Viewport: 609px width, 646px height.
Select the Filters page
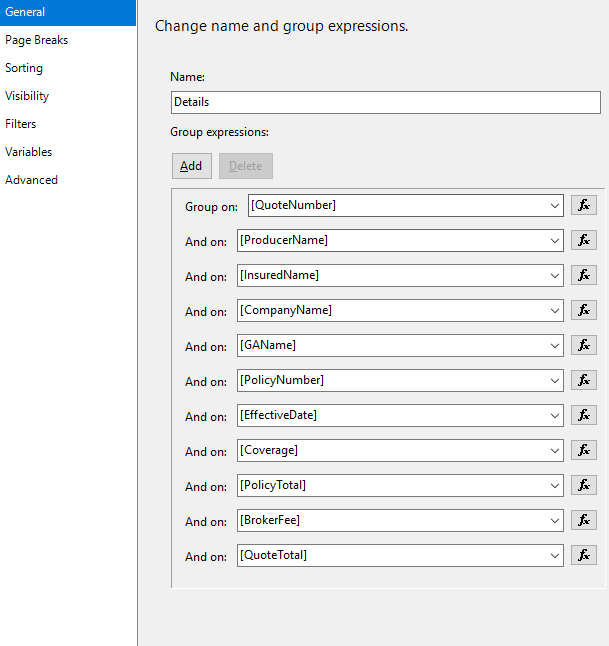point(21,124)
